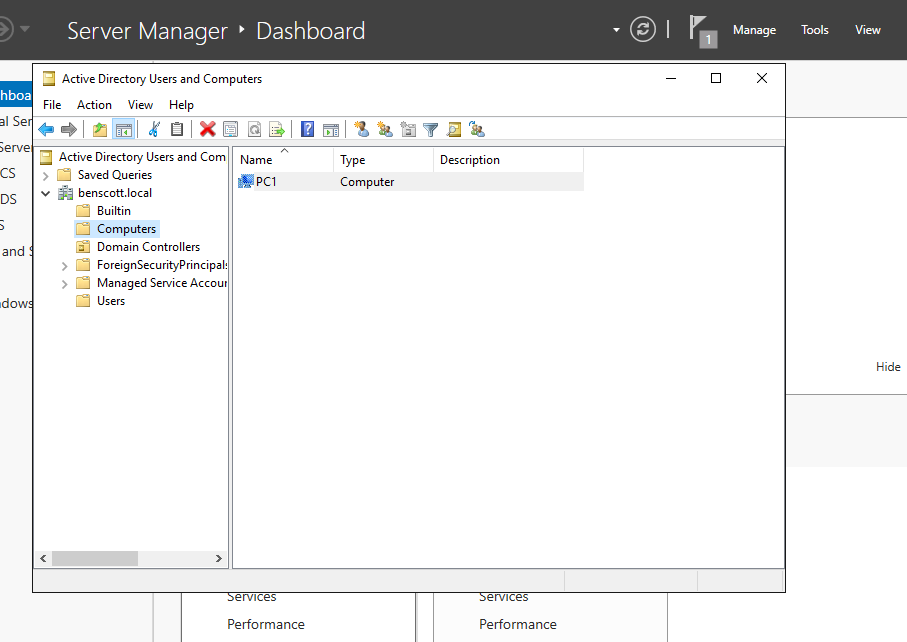
Task: Click the Export List icon
Action: tap(277, 130)
